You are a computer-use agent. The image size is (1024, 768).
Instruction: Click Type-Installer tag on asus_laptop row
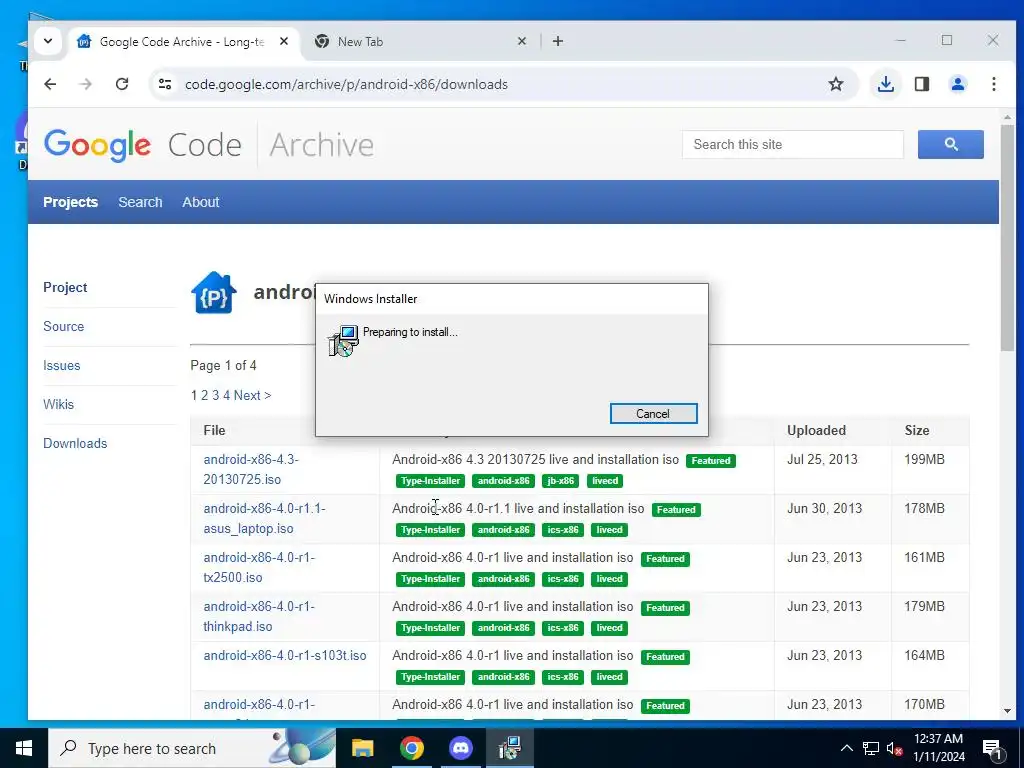pyautogui.click(x=430, y=530)
